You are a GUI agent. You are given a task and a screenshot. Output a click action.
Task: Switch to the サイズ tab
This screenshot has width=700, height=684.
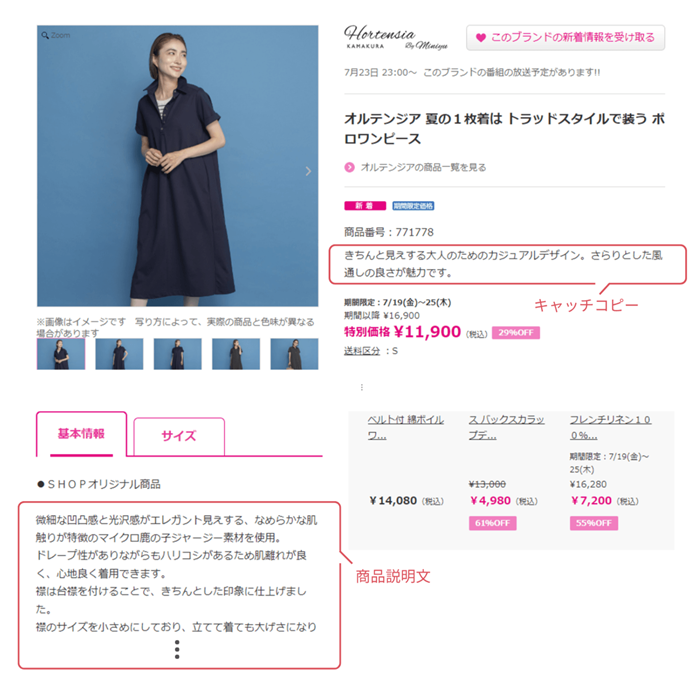(179, 436)
